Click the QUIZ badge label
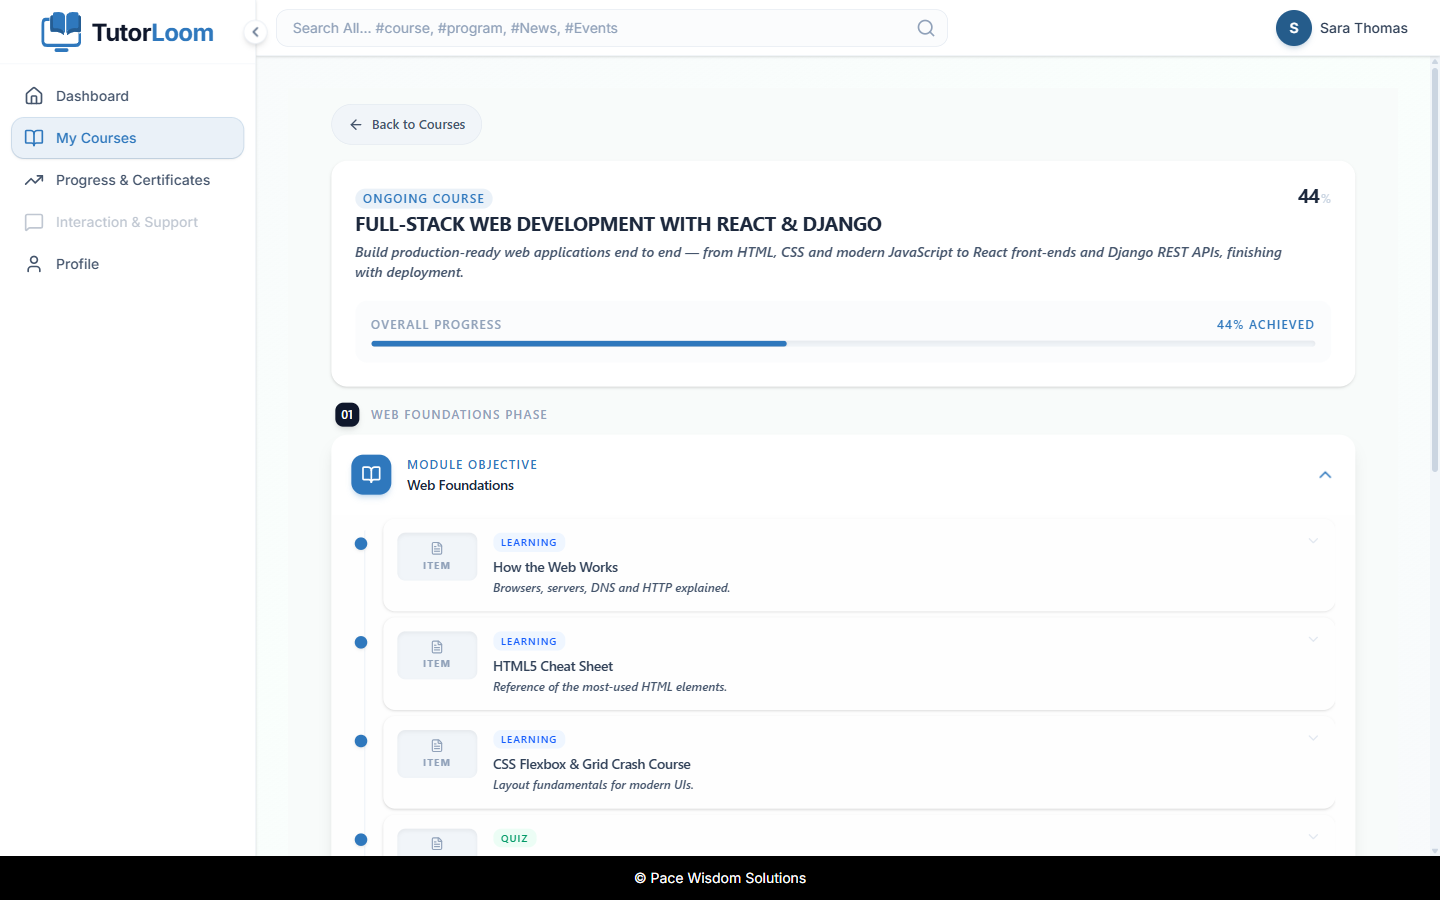The width and height of the screenshot is (1440, 900). point(514,839)
